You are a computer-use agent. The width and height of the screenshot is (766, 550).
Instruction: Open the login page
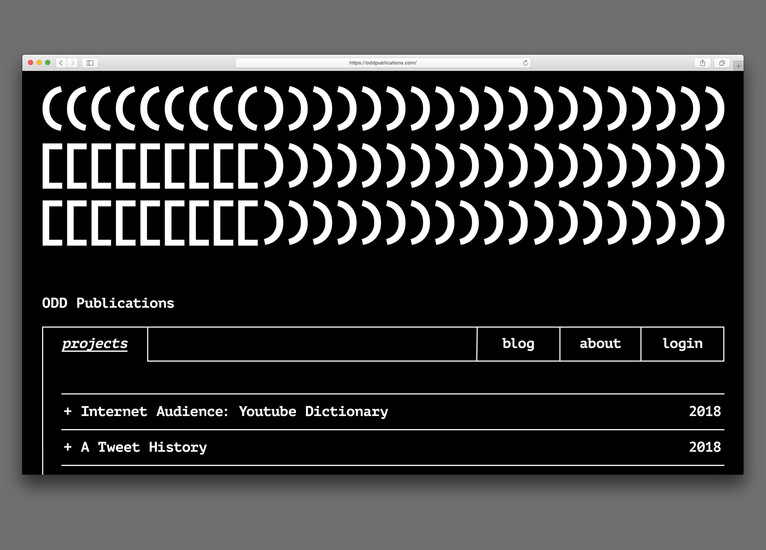pyautogui.click(x=682, y=344)
